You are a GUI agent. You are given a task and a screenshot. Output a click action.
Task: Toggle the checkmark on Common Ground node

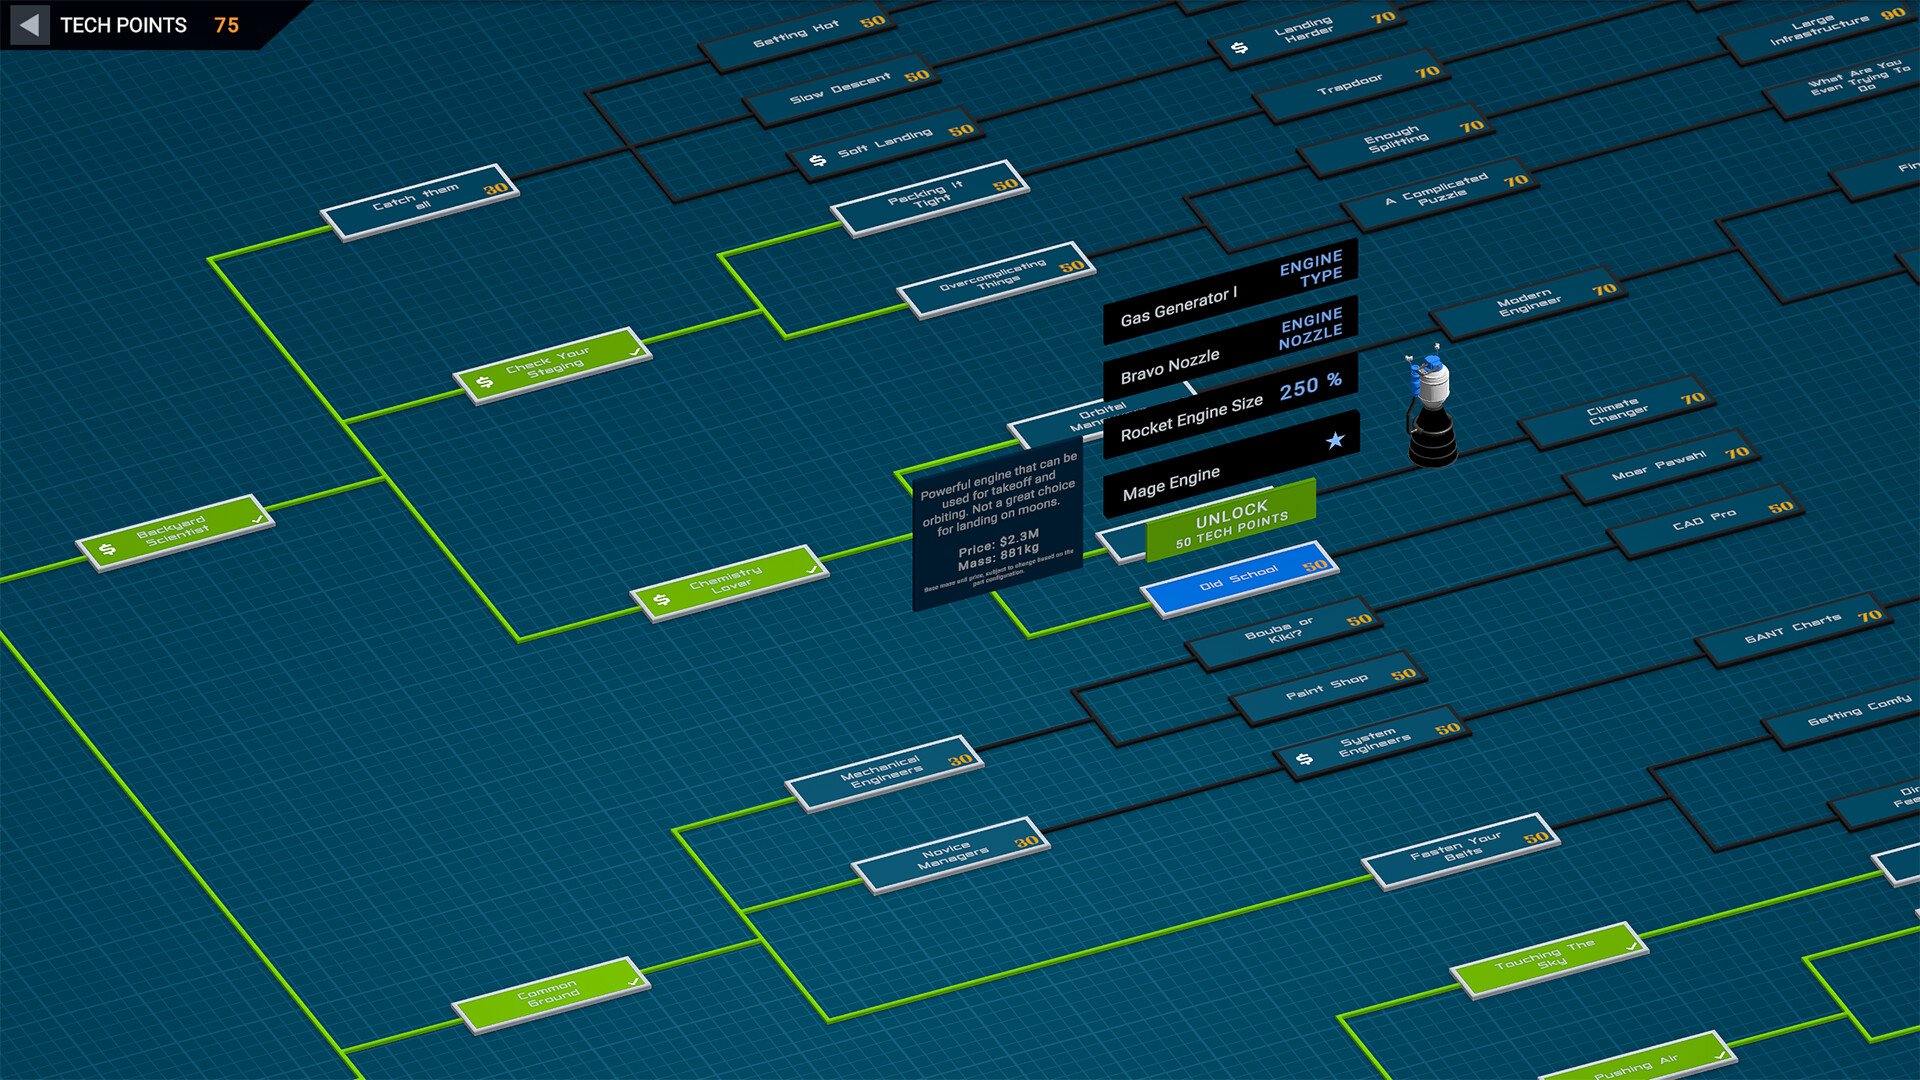pyautogui.click(x=633, y=984)
